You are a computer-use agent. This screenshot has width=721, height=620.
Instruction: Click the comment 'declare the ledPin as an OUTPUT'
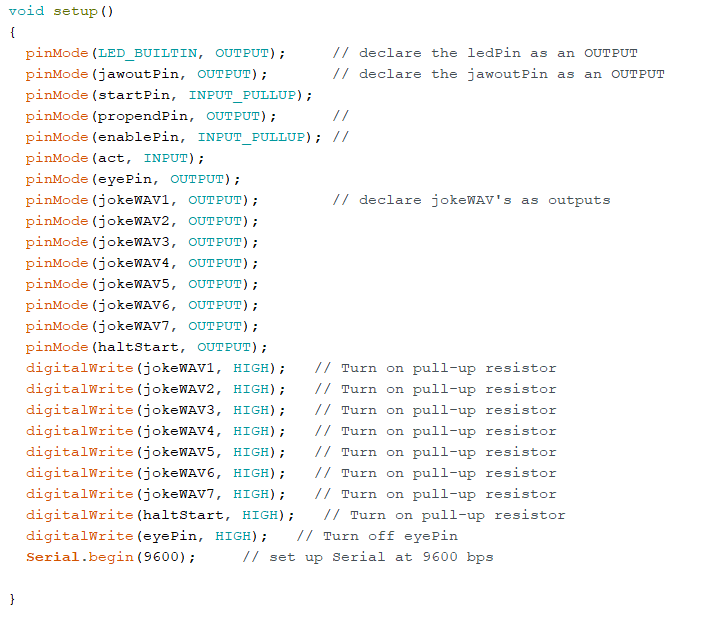point(485,53)
